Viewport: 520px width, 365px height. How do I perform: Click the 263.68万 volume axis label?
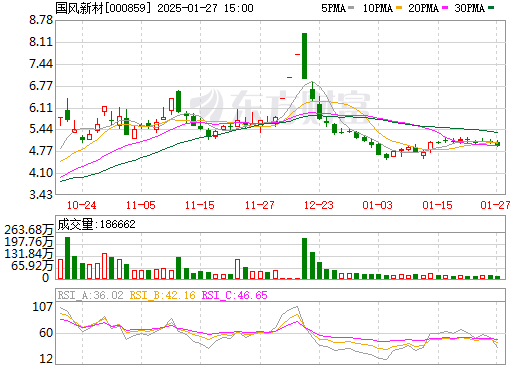point(29,230)
